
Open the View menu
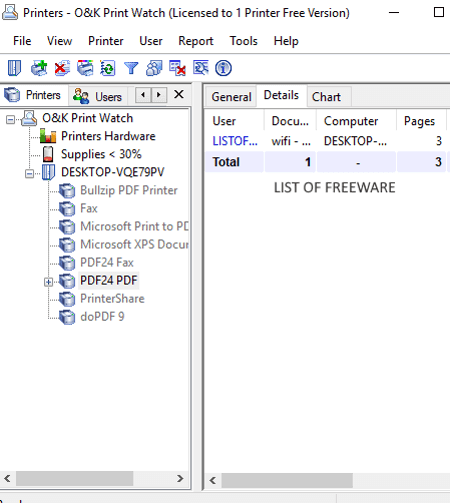click(x=59, y=41)
